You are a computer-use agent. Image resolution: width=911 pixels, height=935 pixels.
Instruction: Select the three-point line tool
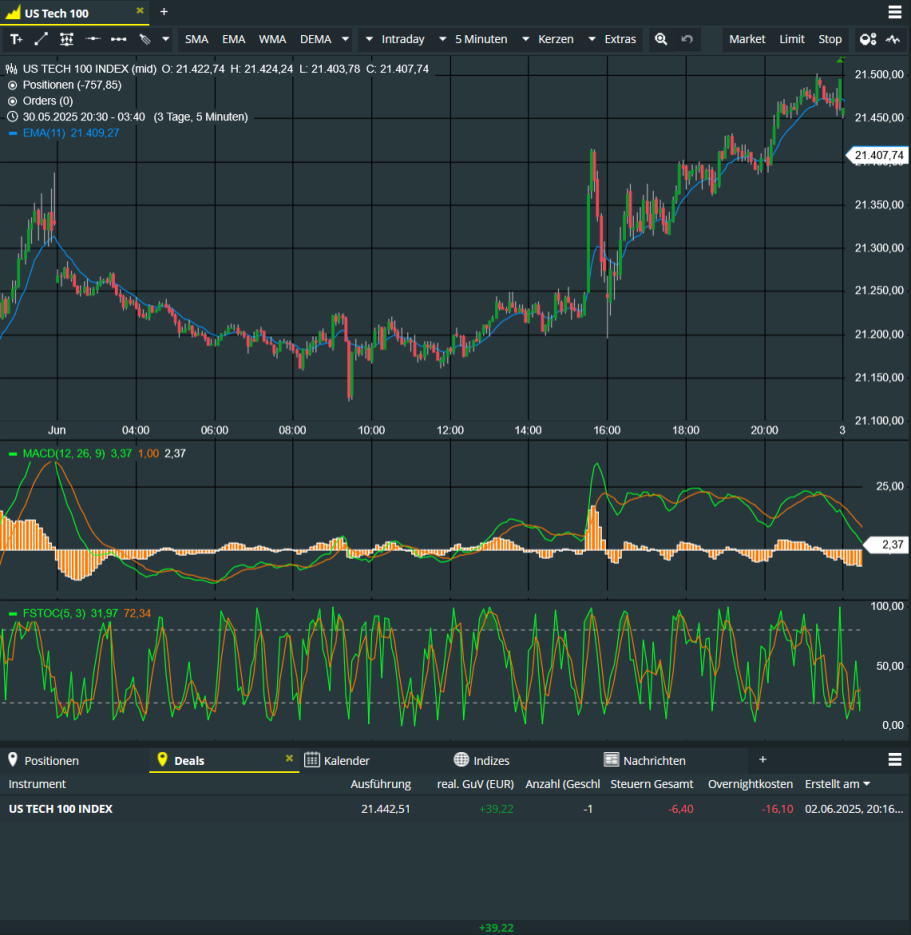[x=118, y=39]
